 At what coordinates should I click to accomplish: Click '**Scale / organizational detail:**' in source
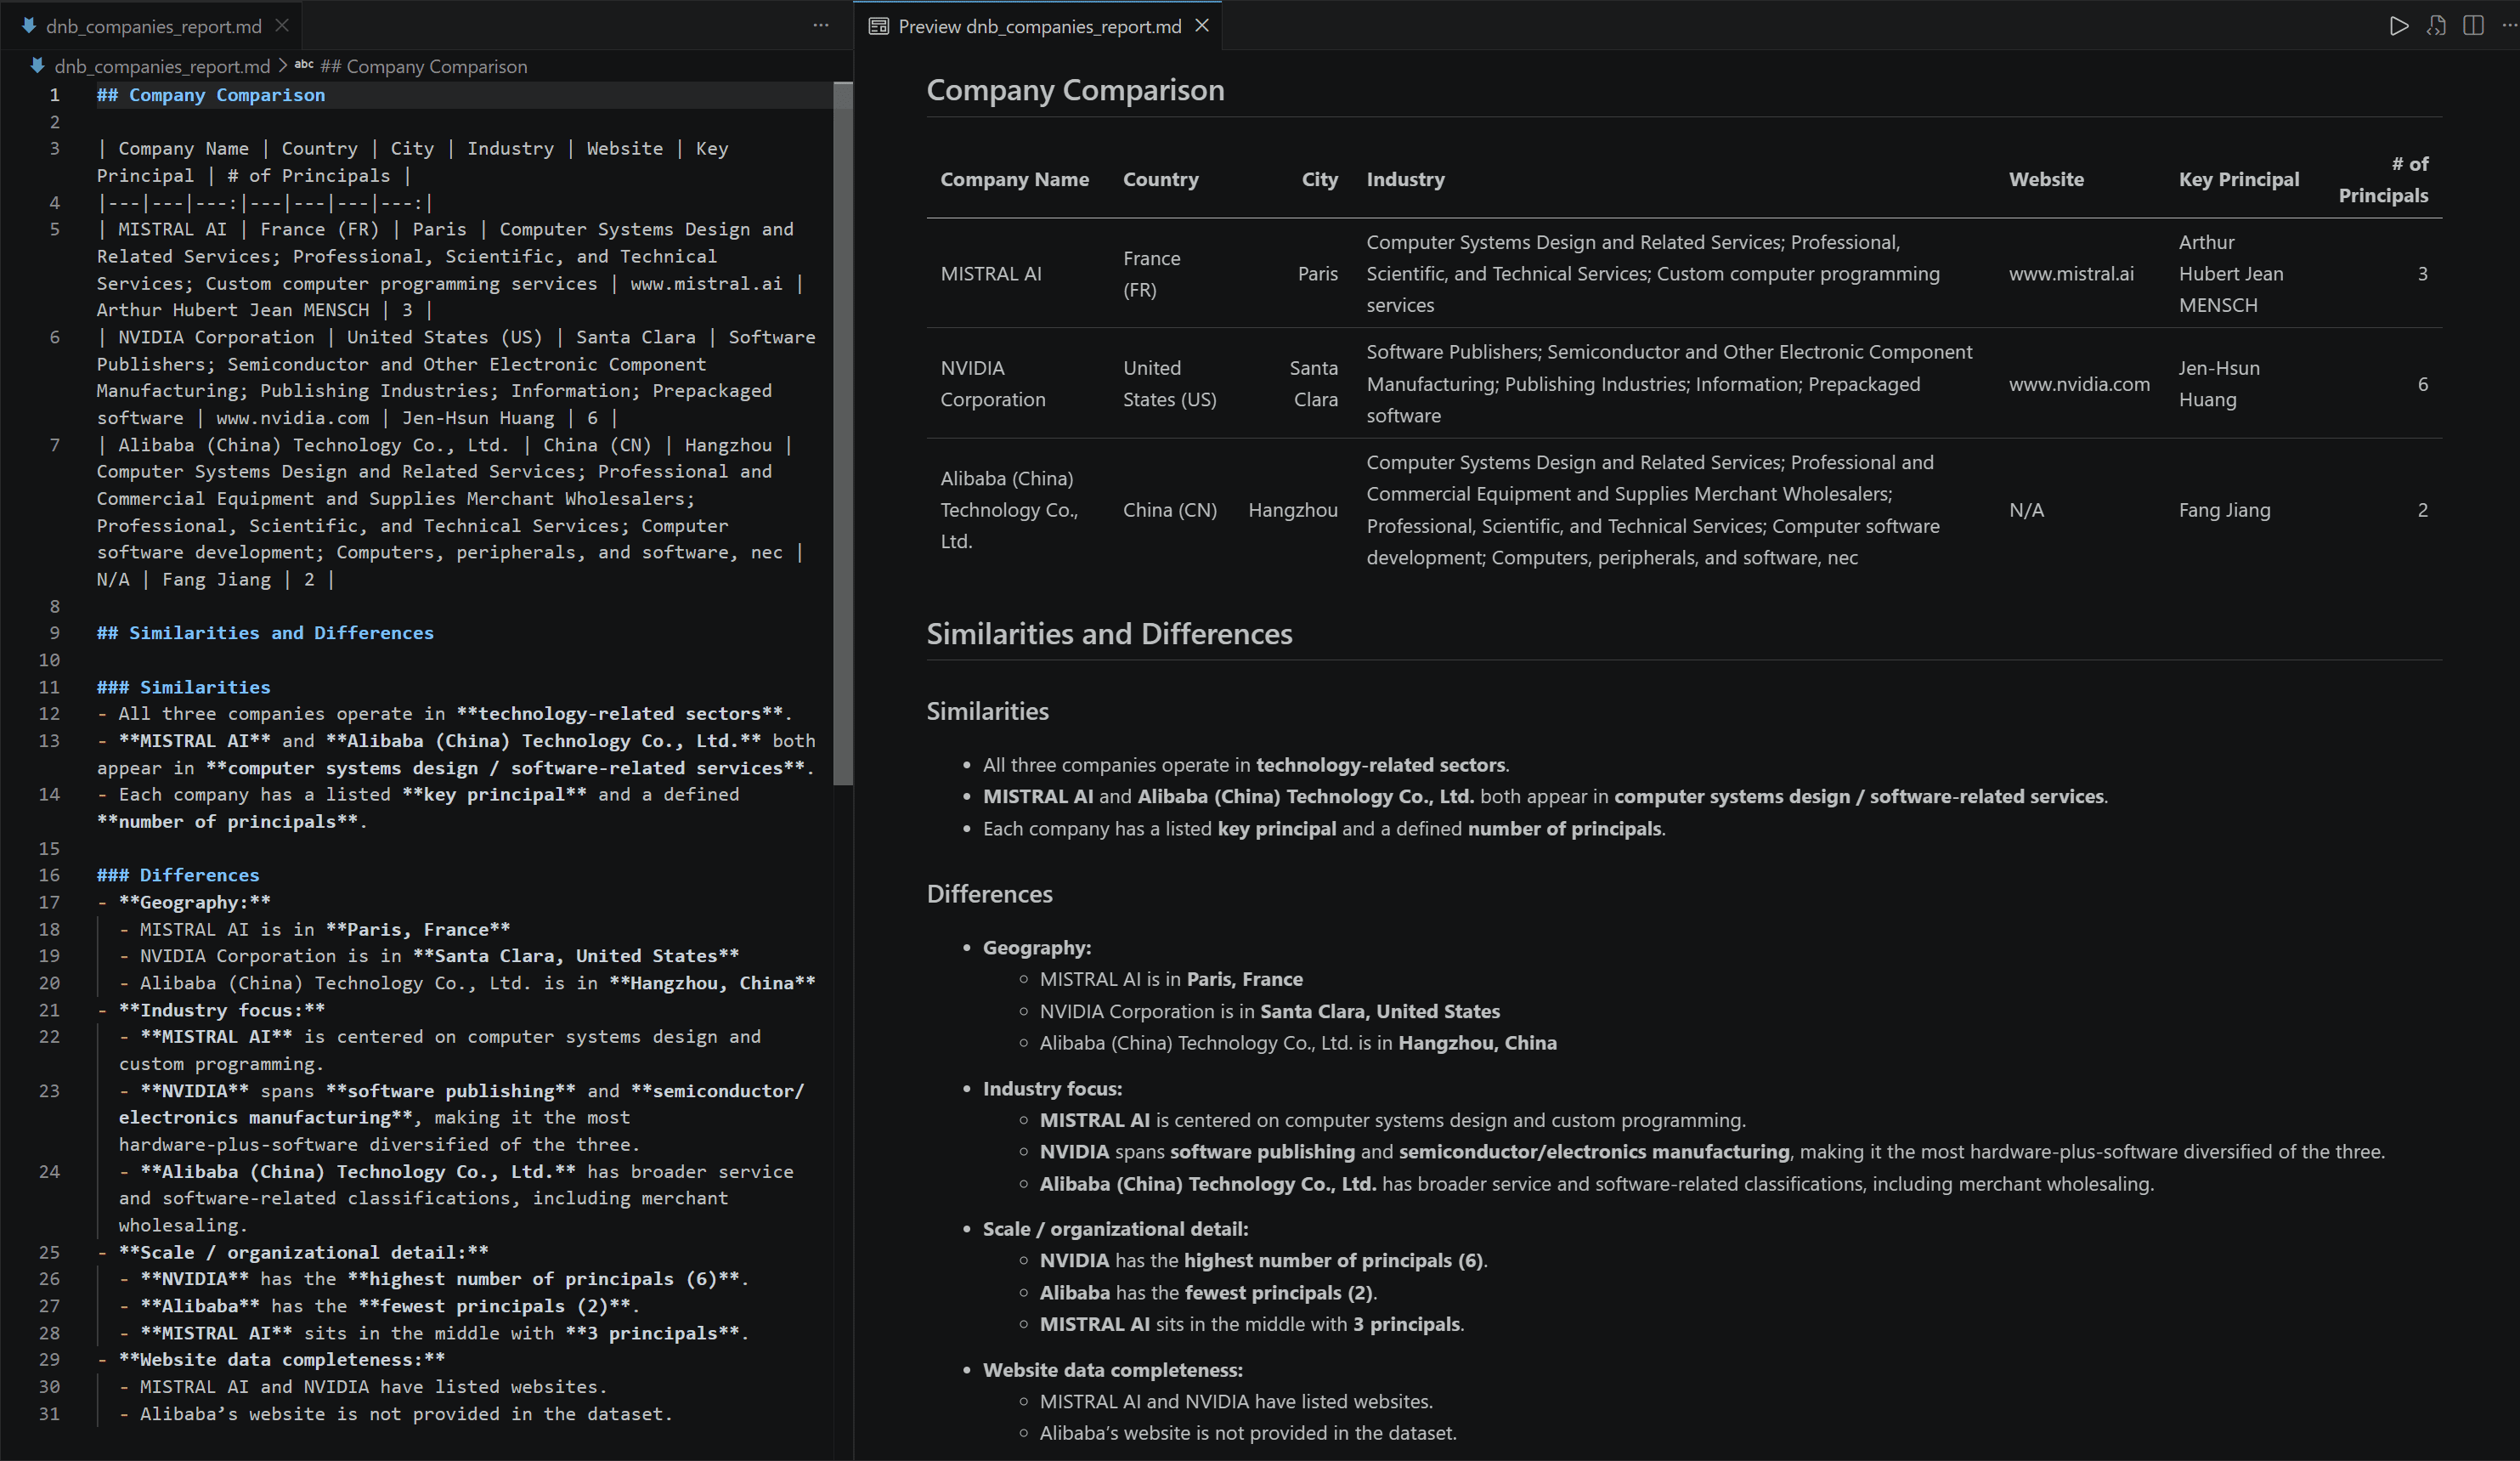pyautogui.click(x=303, y=1252)
